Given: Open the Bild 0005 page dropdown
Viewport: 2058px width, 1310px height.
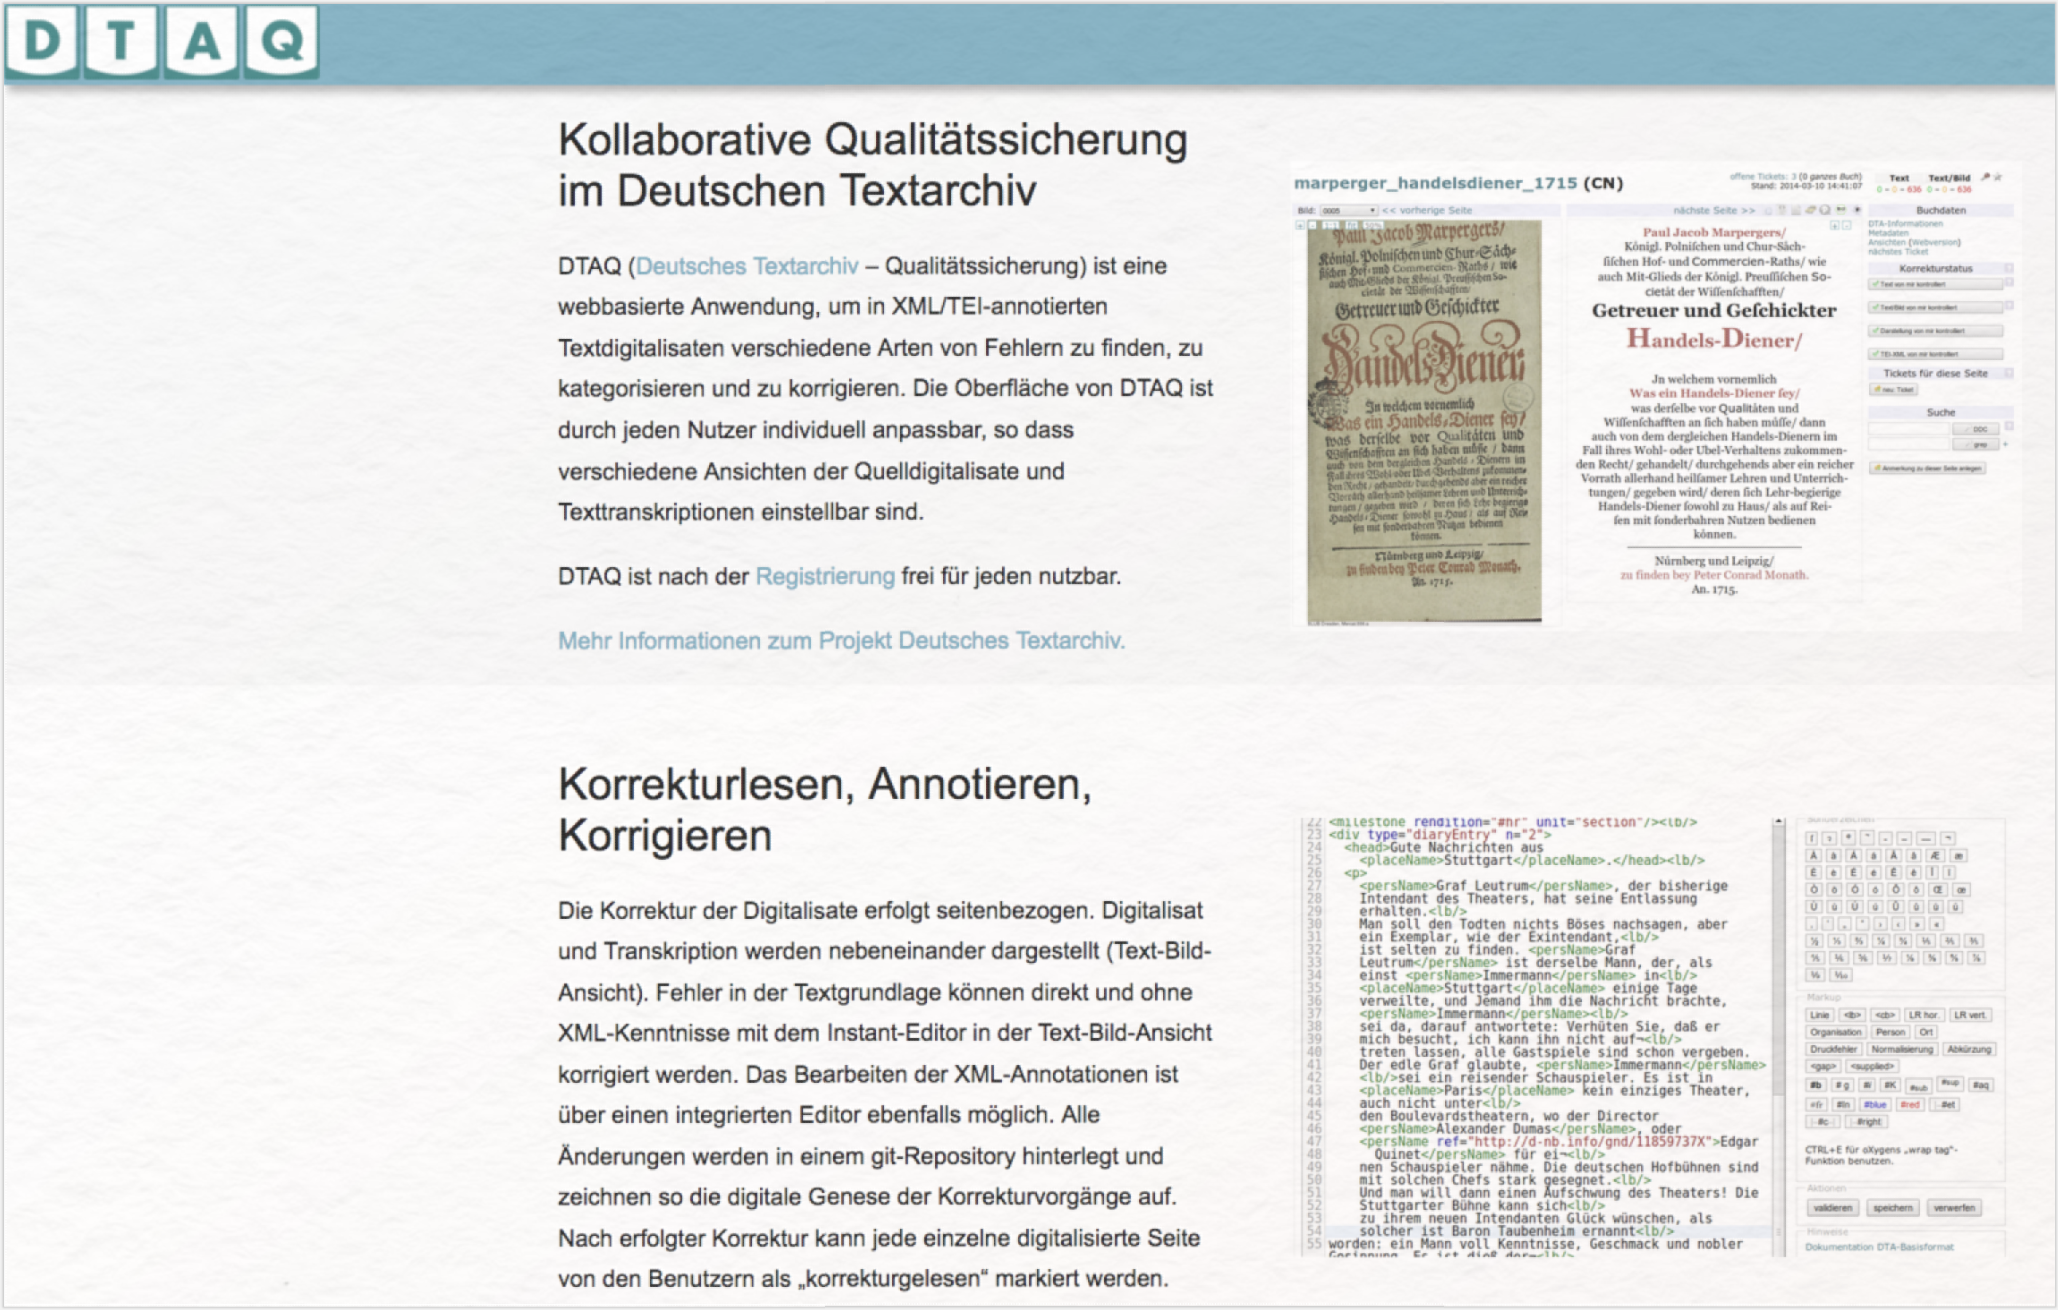Looking at the screenshot, I should tap(1349, 210).
